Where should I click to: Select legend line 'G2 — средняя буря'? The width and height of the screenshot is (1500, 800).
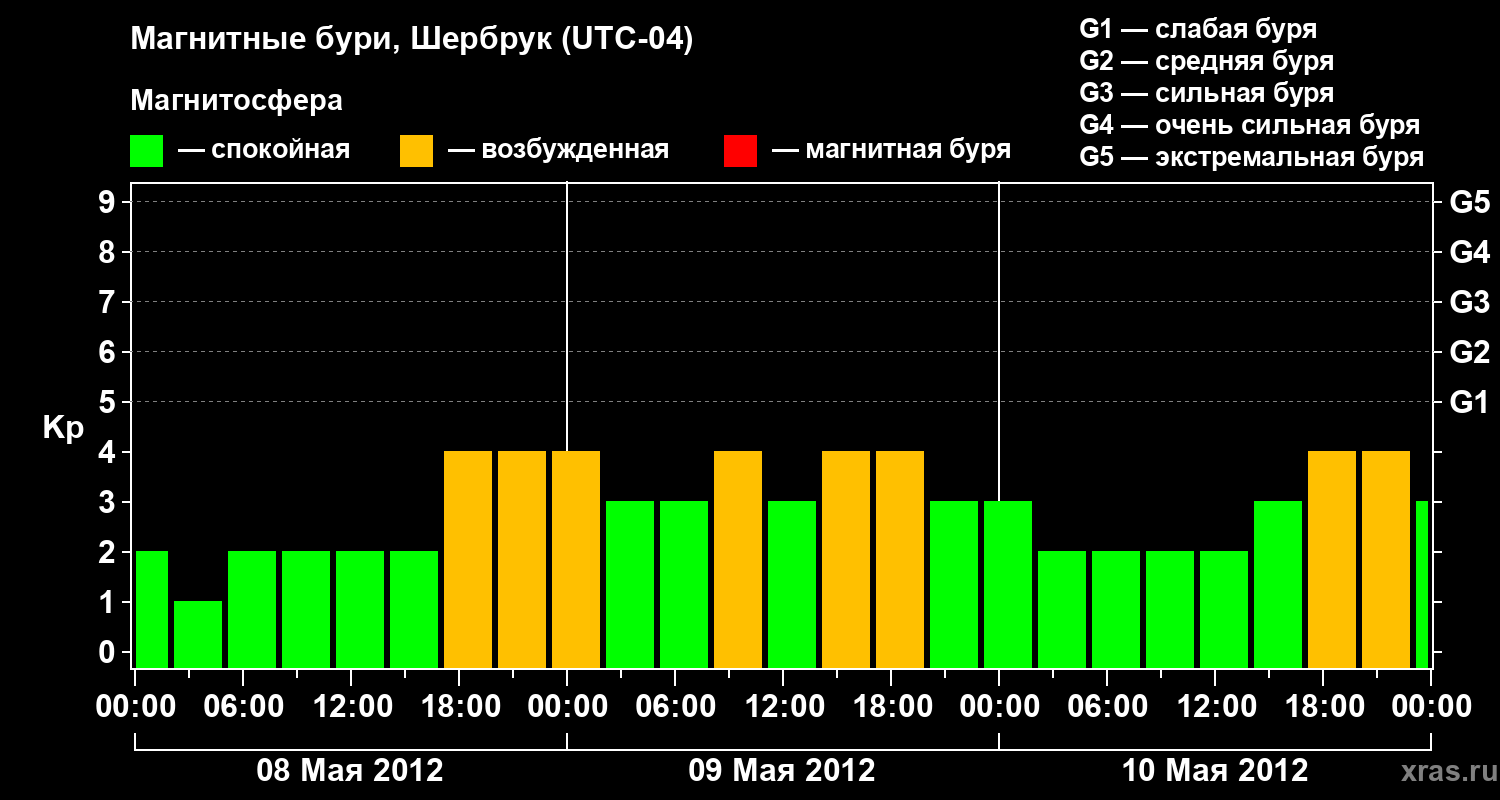click(1206, 60)
